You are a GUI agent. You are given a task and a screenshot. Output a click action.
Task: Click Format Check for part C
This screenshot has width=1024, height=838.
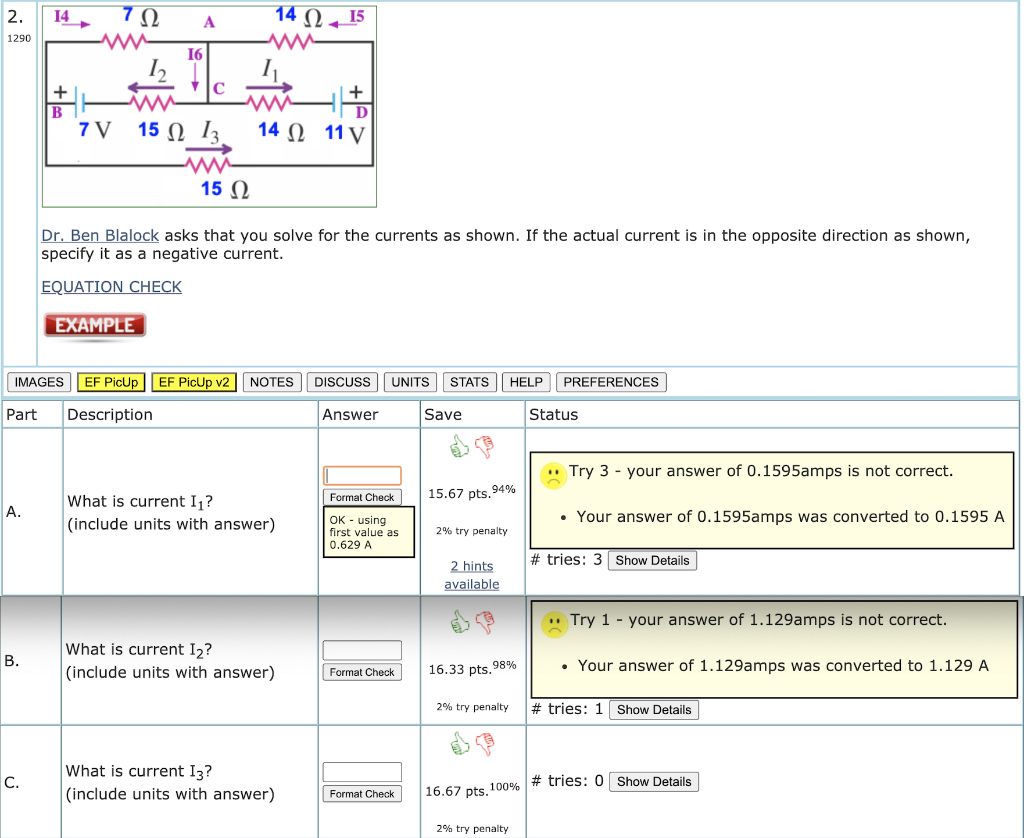tap(362, 794)
